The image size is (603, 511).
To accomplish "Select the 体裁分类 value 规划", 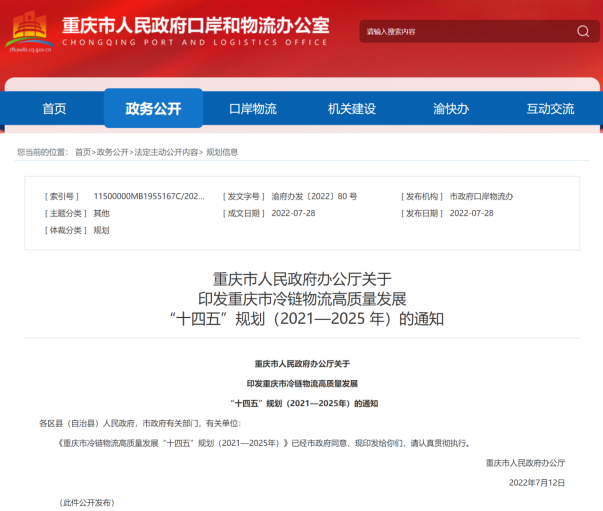I will click(x=102, y=230).
